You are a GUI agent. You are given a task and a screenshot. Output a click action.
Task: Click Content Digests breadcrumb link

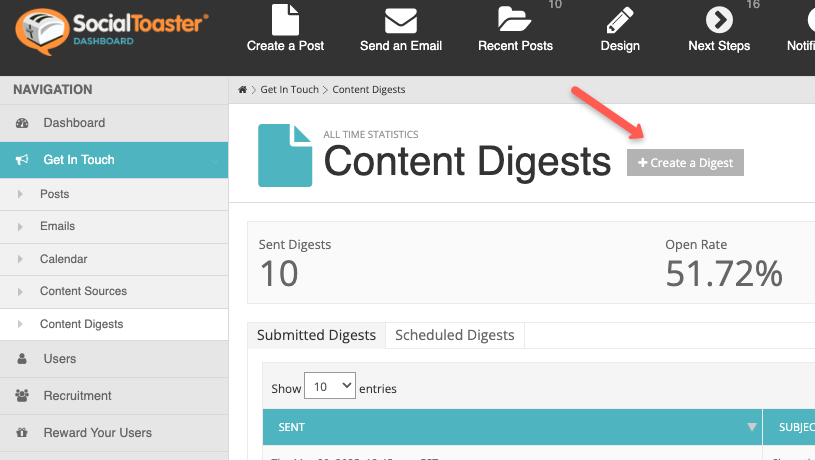369,89
